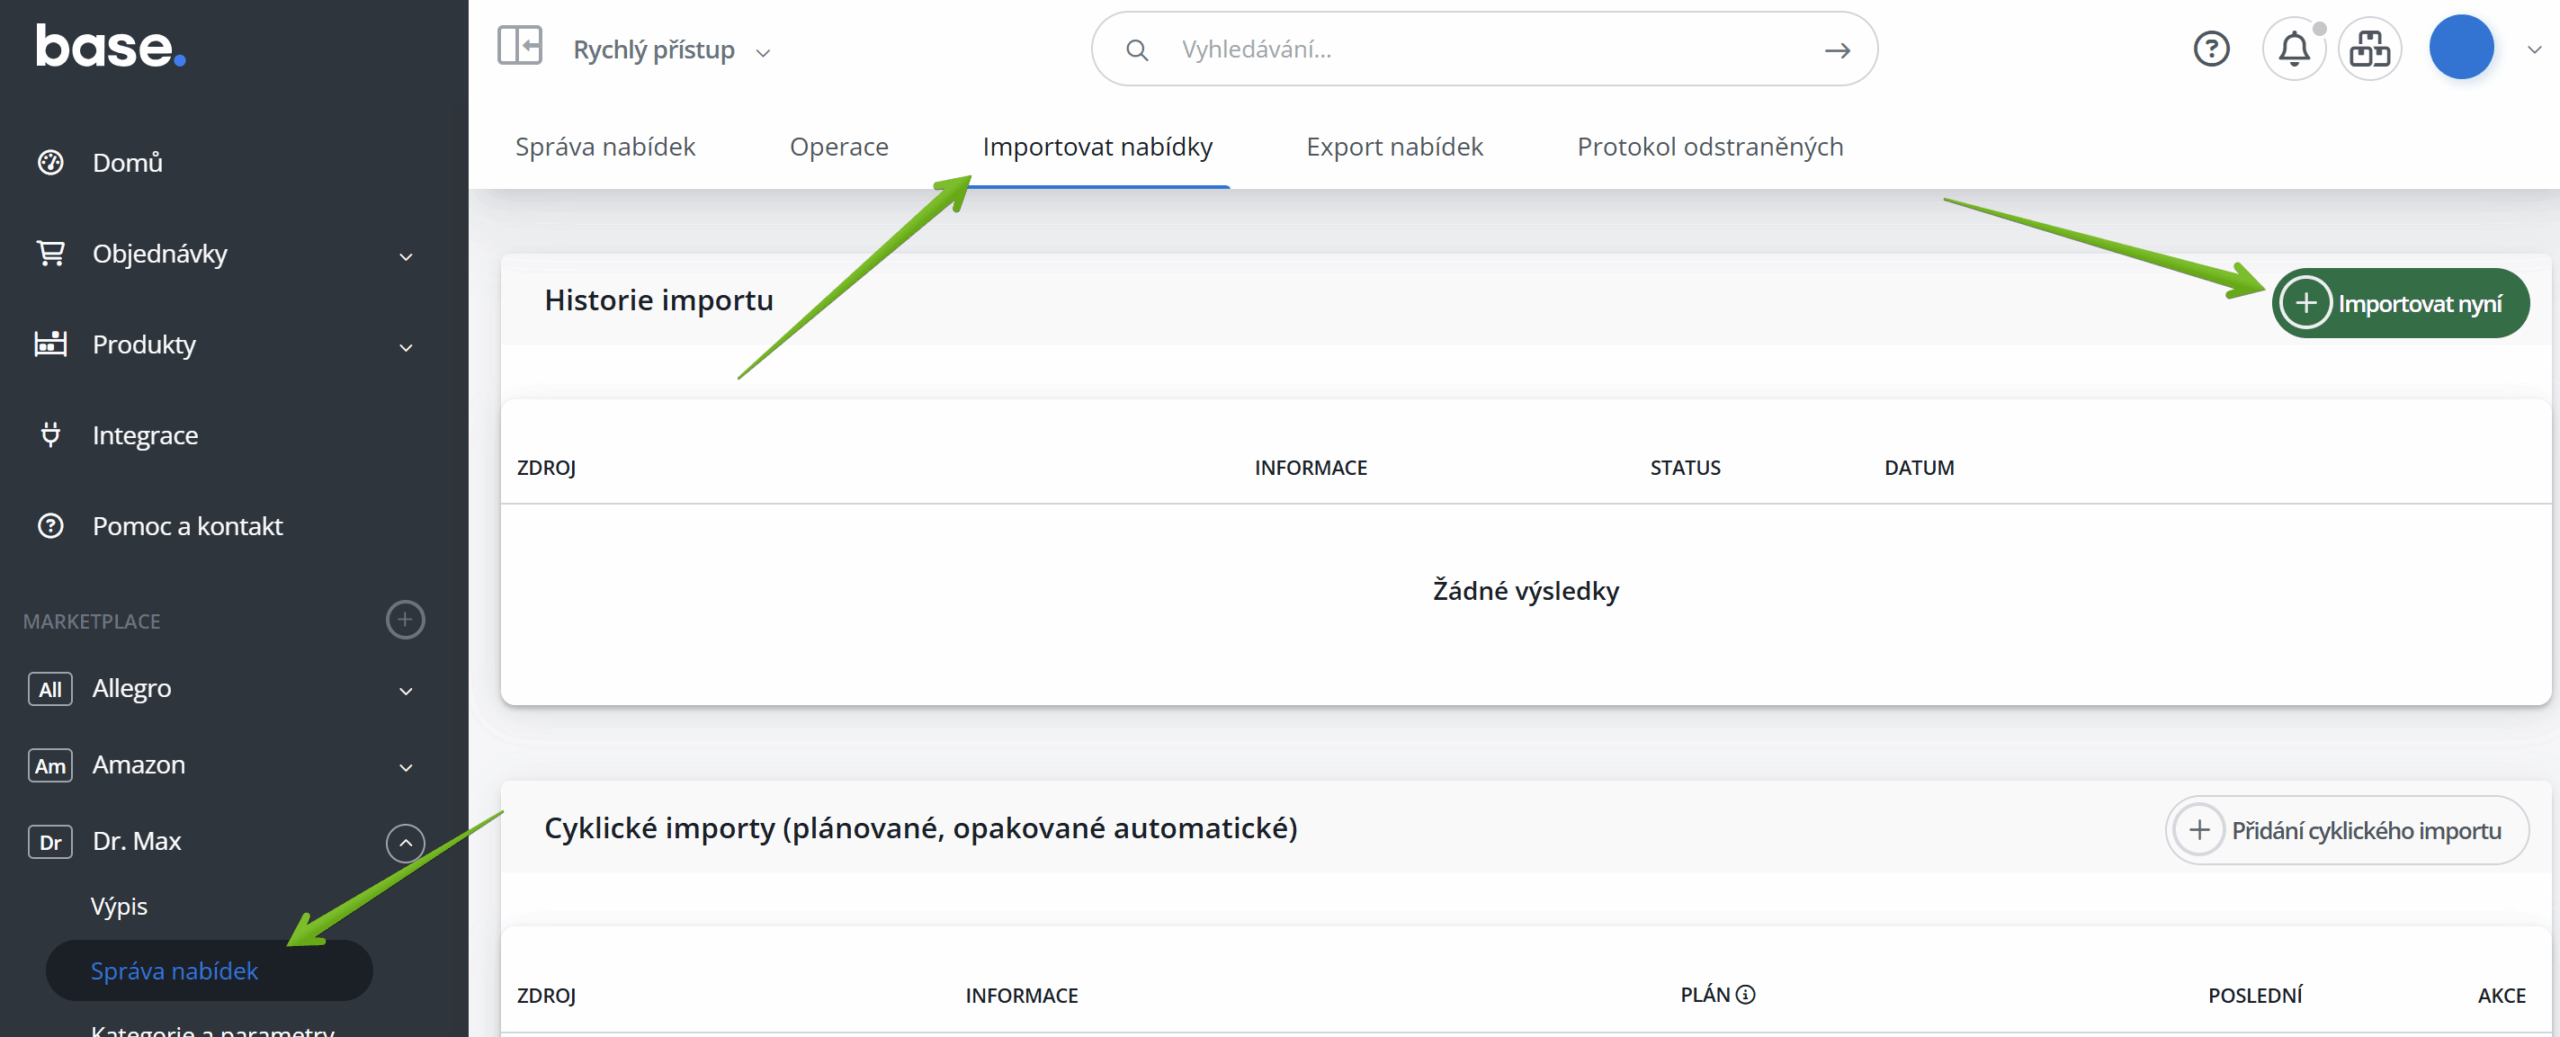2560x1037 pixels.
Task: Open the Rychlý přístup dropdown
Action: [x=672, y=50]
